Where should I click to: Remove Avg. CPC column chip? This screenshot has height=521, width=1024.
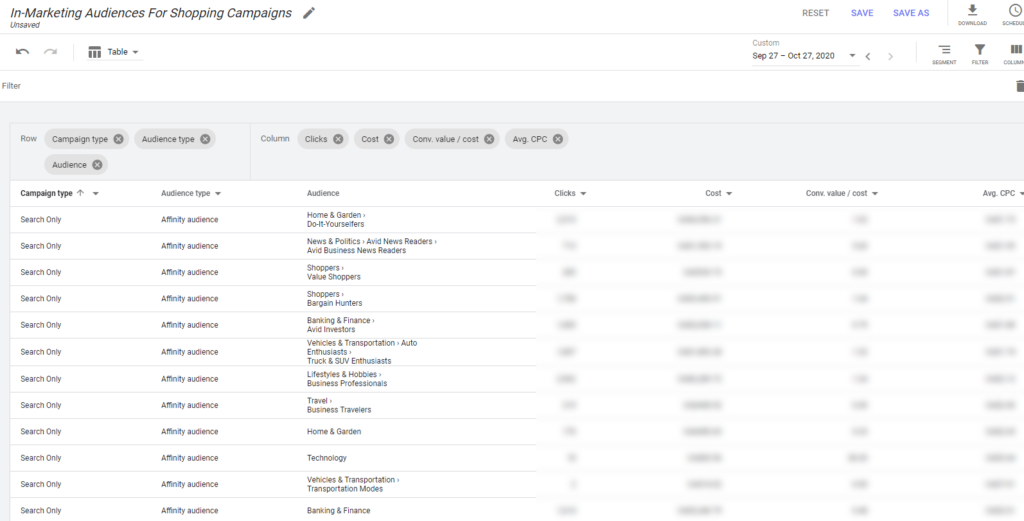coord(558,139)
